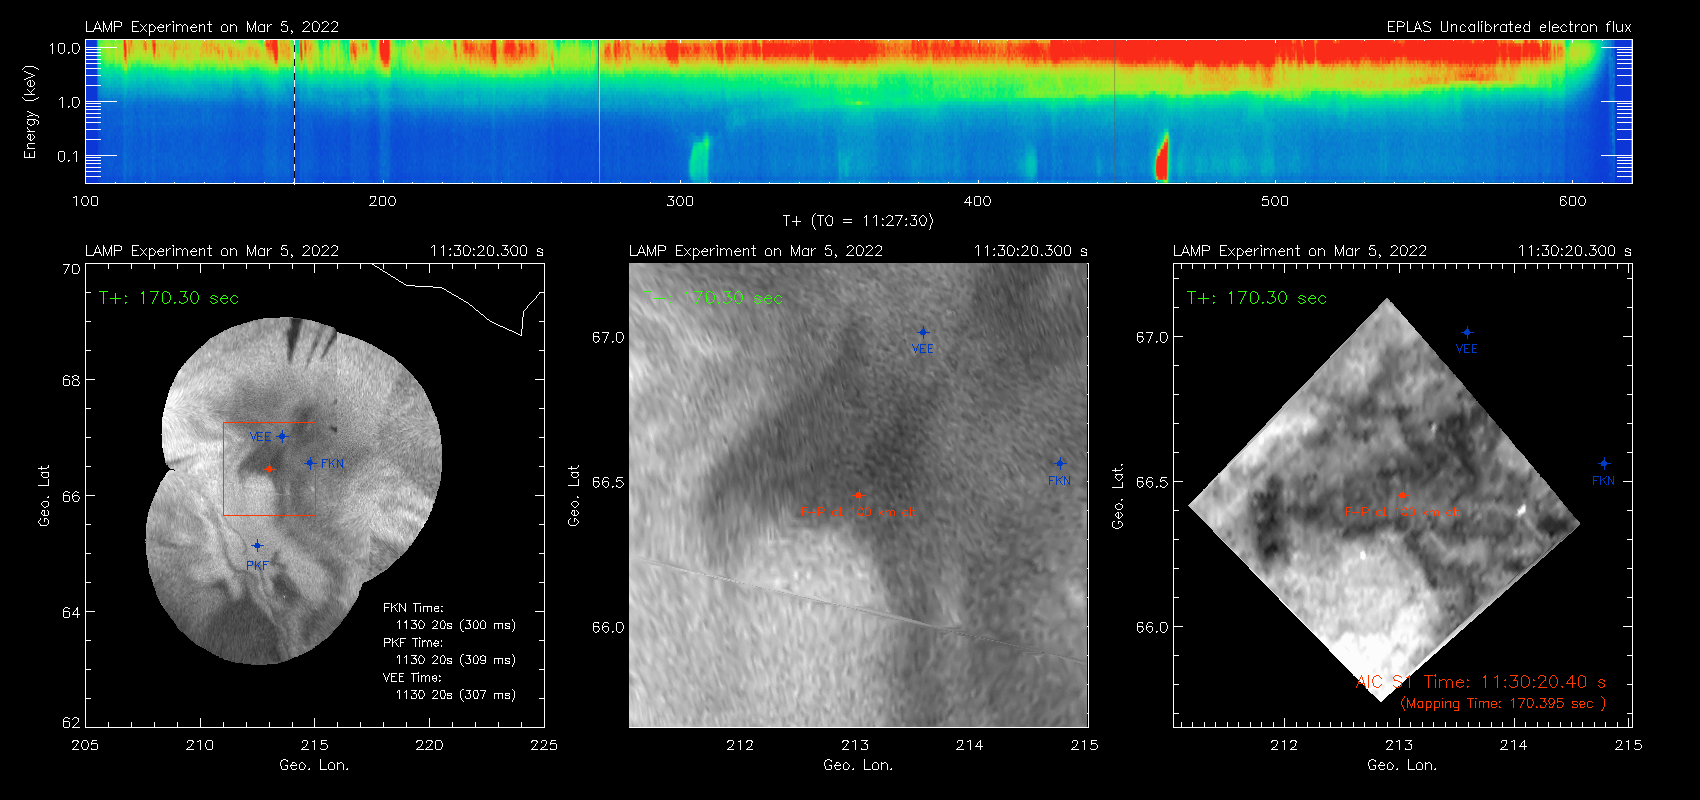Click the red footprint marker in the left all-sky map
This screenshot has width=1700, height=800.
tap(269, 468)
